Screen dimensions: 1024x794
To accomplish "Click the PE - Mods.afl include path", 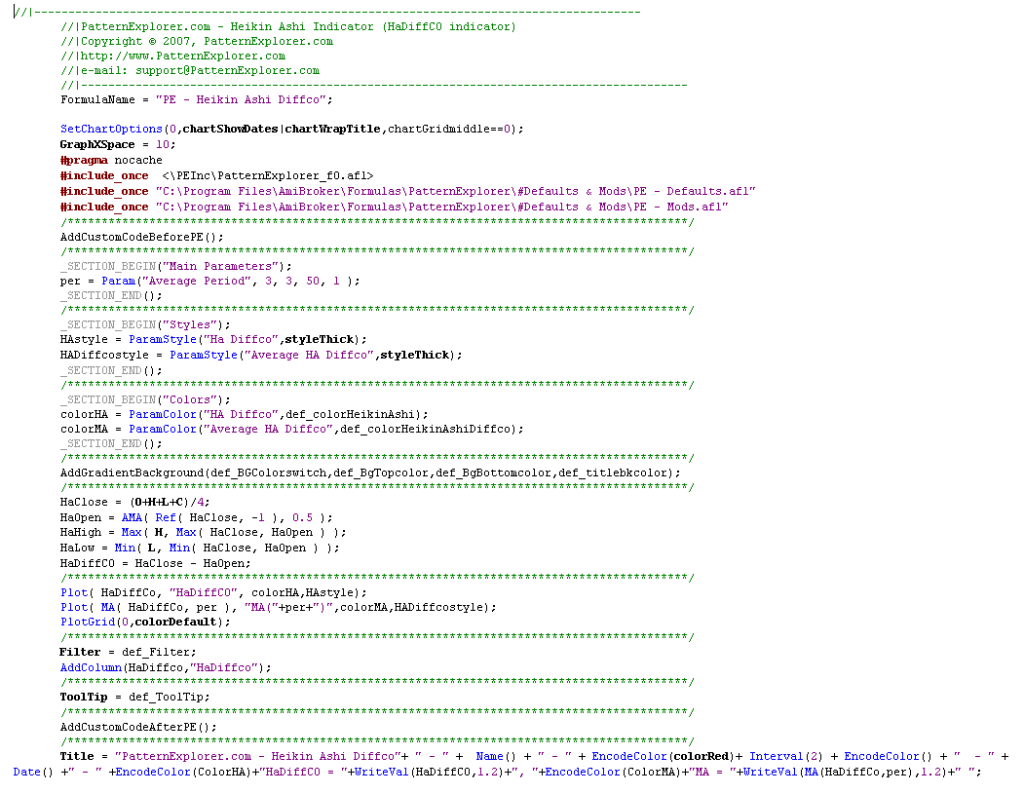I will coord(441,206).
